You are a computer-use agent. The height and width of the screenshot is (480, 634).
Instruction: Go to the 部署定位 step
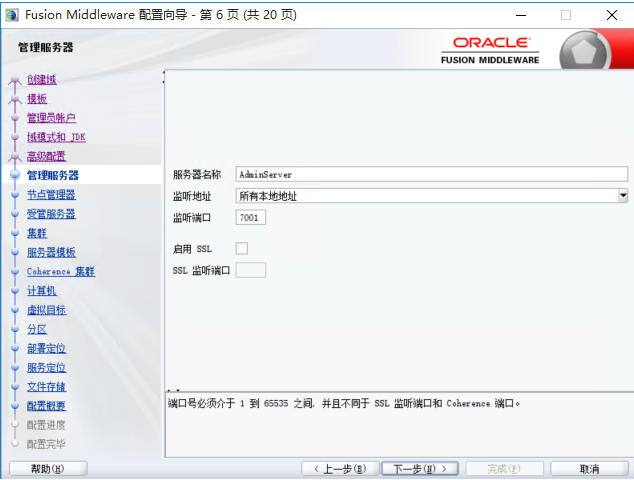(46, 348)
